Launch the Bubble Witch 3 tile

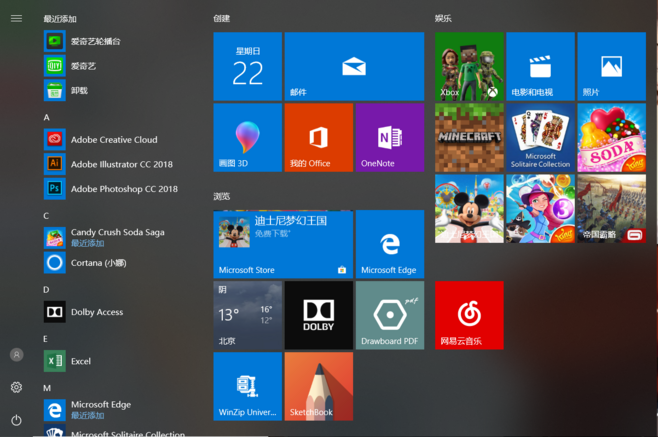[540, 209]
